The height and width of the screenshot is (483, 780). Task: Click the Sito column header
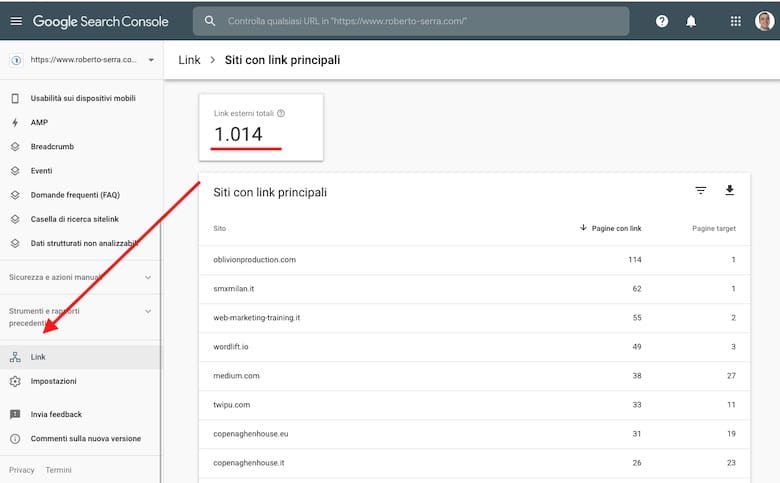click(x=219, y=228)
